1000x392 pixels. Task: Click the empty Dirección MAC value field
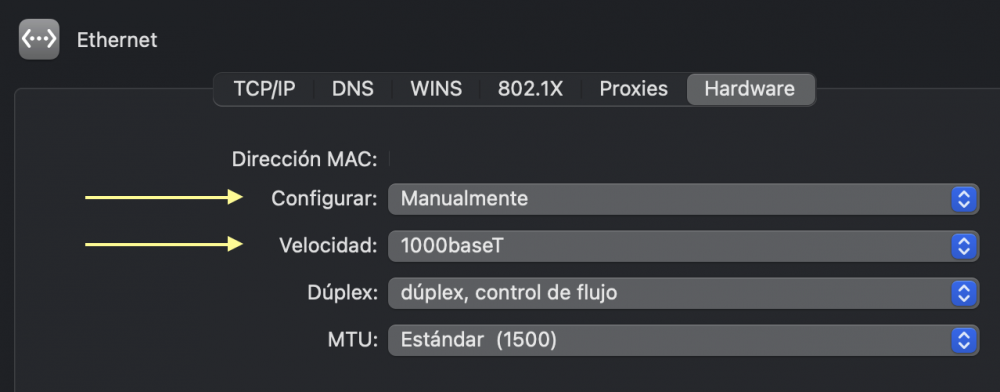click(x=683, y=159)
